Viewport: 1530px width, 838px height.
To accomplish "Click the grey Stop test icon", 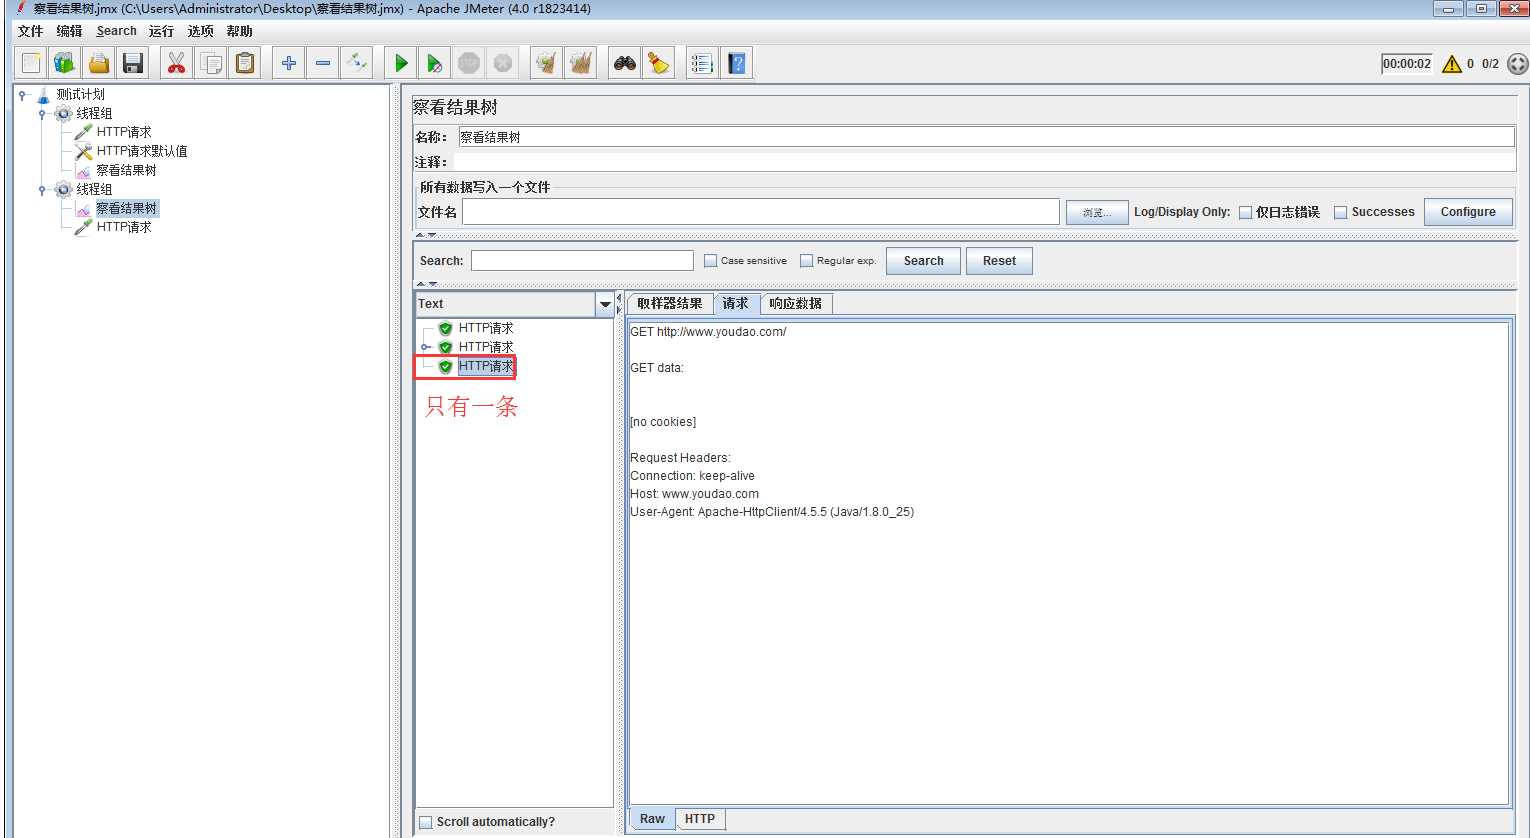I will click(469, 64).
